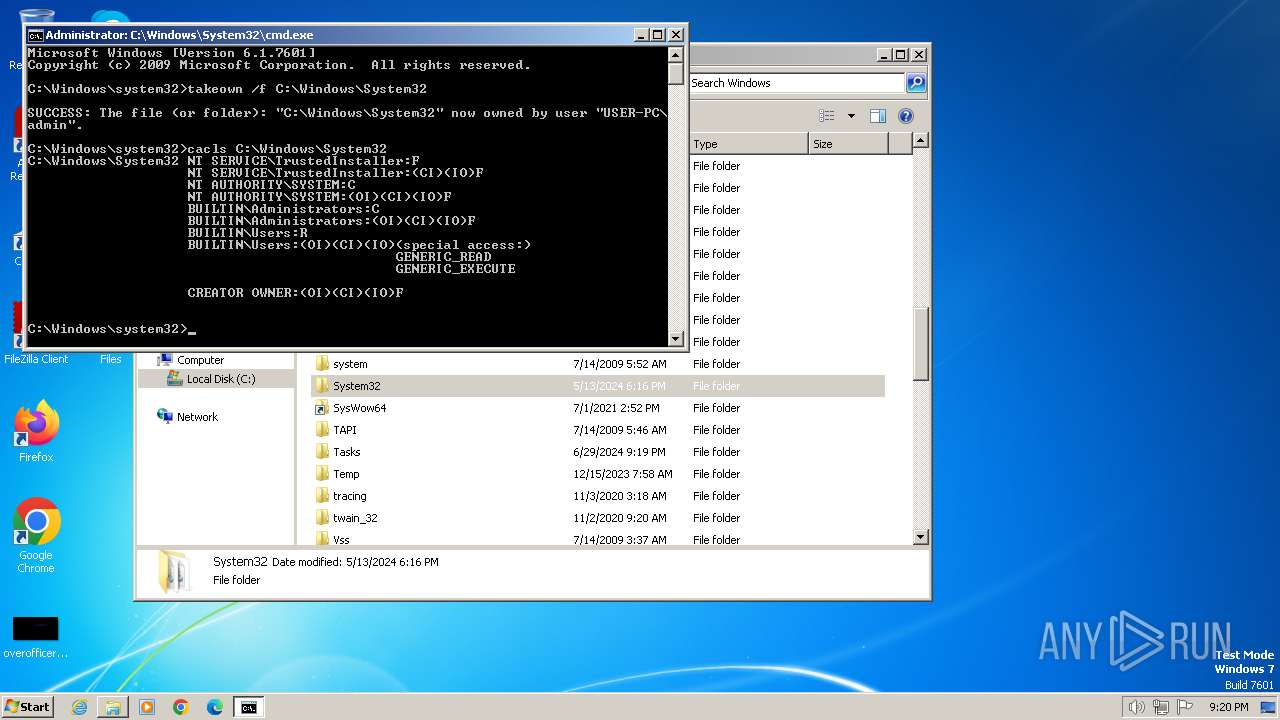1280x720 pixels.
Task: Launch Windows Media Player from the taskbar
Action: [x=147, y=707]
